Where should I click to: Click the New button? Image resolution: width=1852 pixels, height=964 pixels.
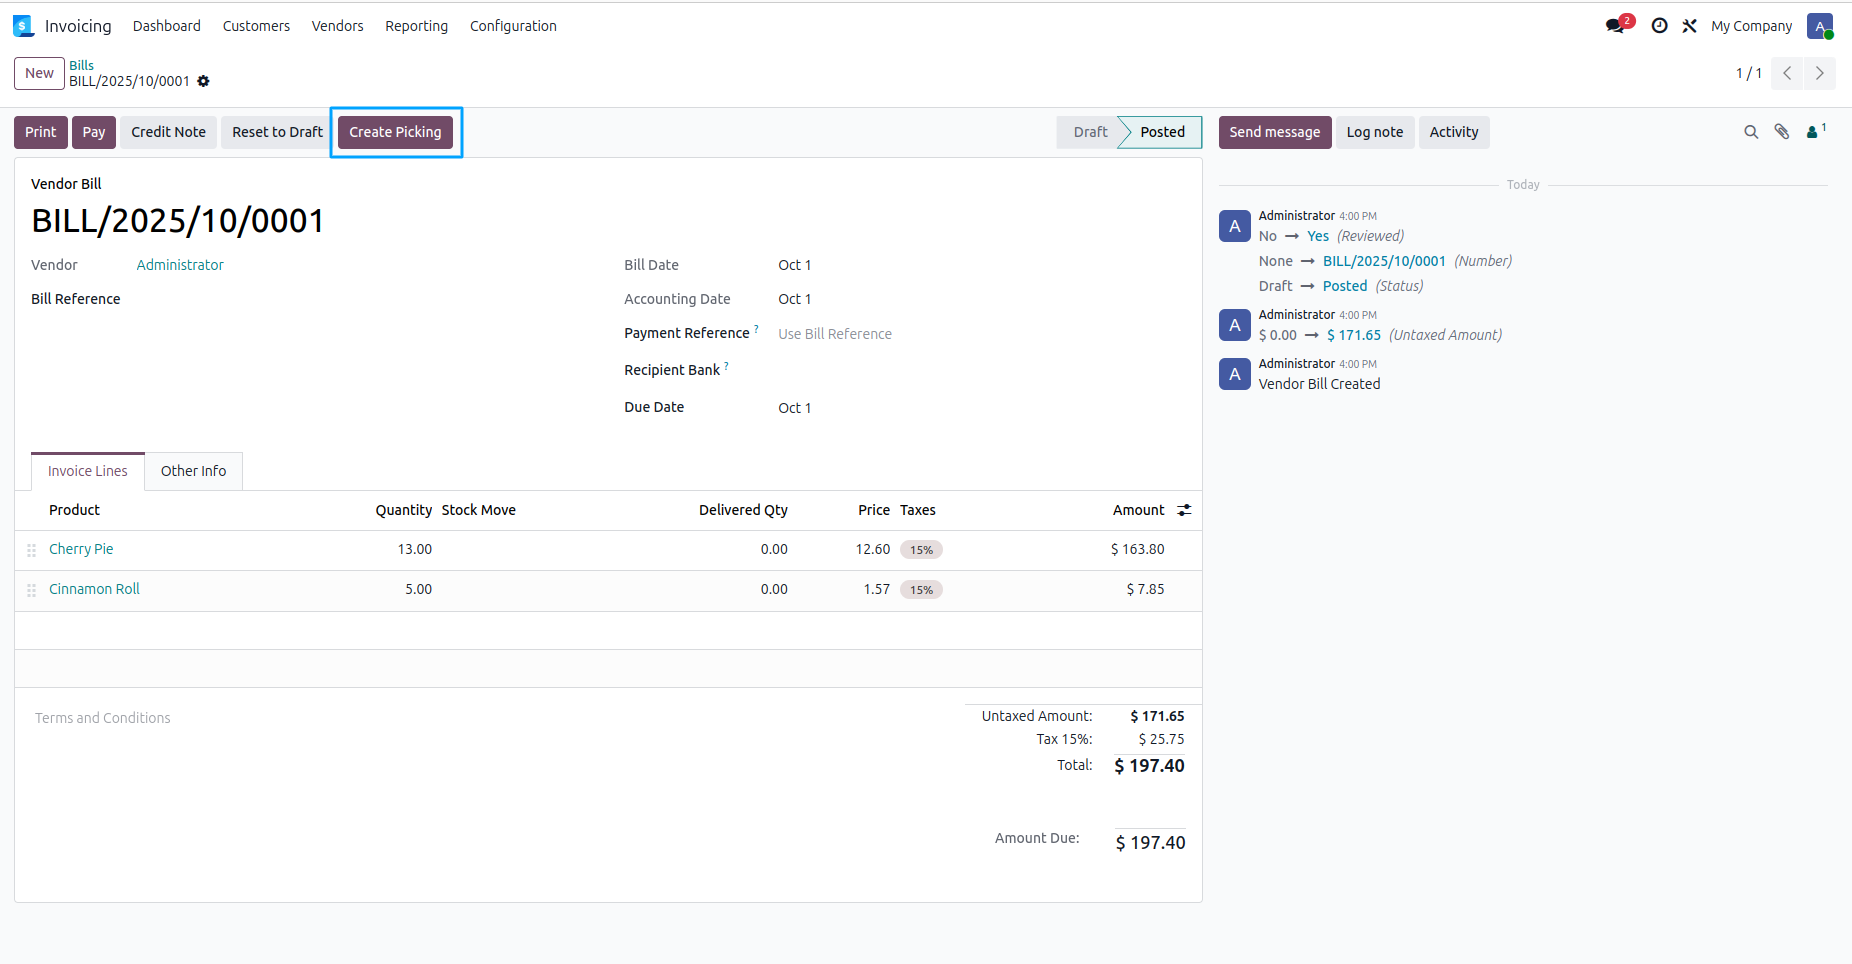39,73
